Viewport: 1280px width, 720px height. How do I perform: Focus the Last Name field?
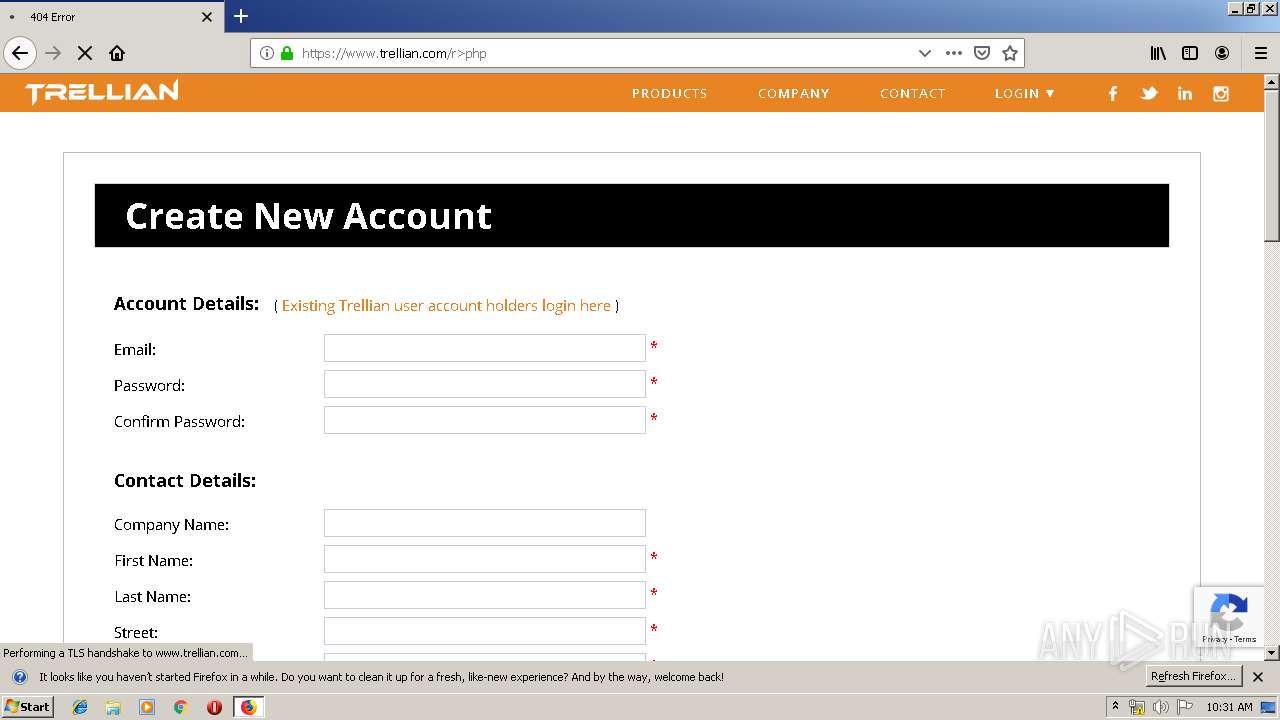(x=485, y=595)
